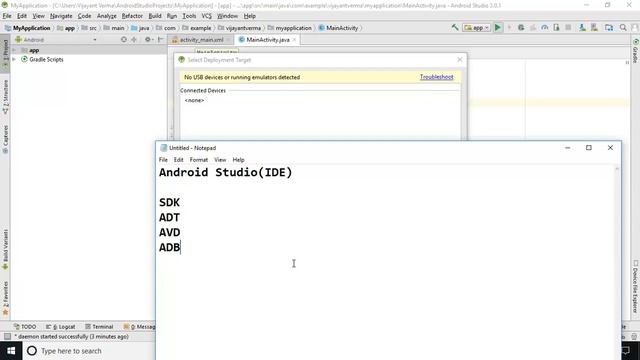
Task: Open the Project Structure icon
Action: [x=609, y=28]
